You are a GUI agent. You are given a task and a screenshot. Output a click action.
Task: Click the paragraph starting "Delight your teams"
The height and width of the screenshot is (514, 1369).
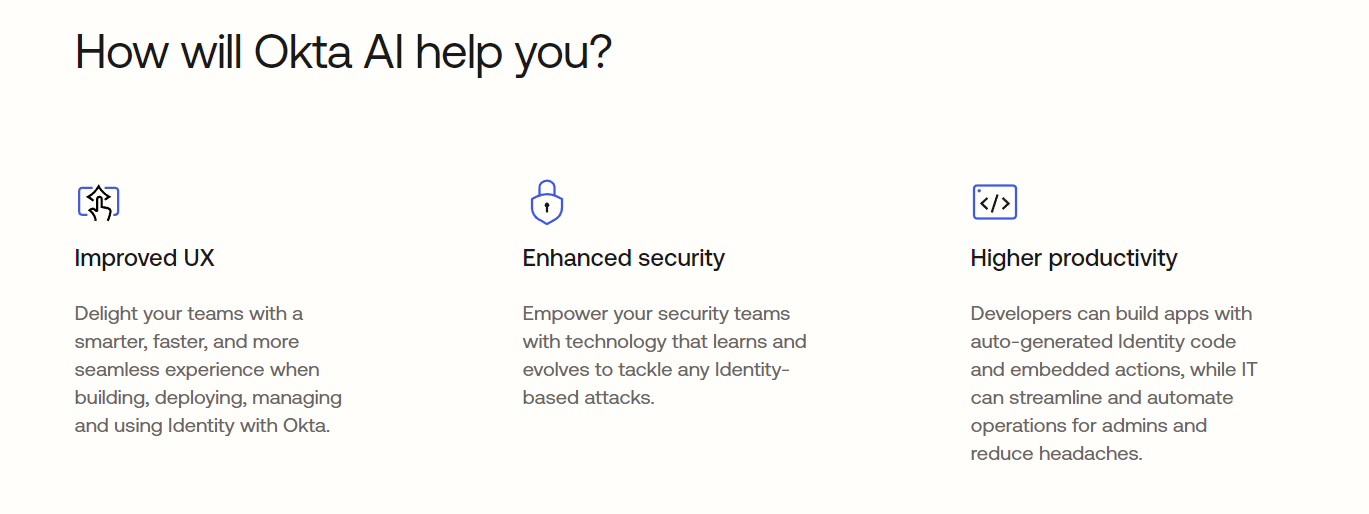208,369
